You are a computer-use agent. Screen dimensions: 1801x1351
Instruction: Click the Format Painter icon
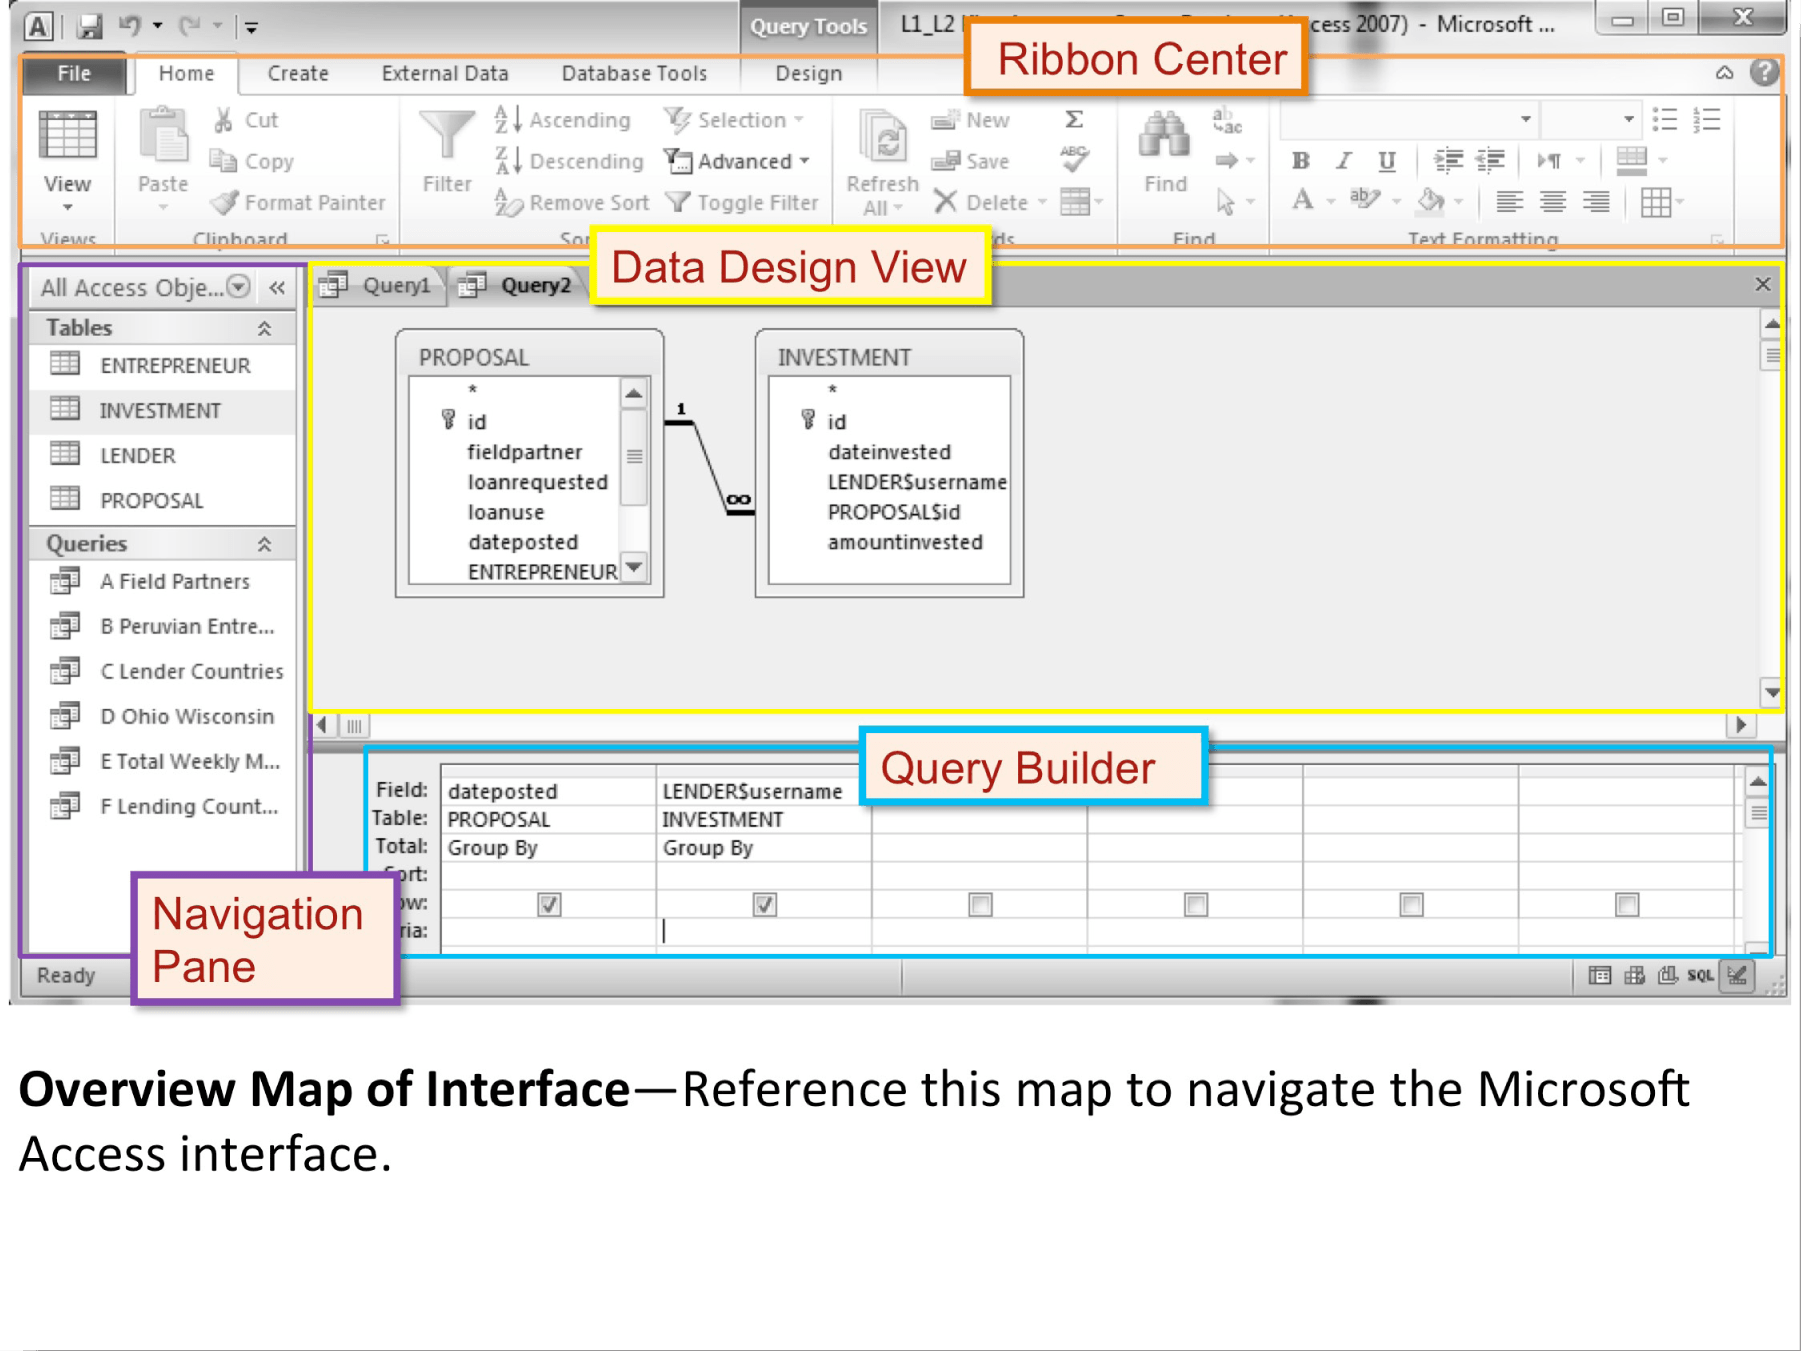pyautogui.click(x=222, y=202)
